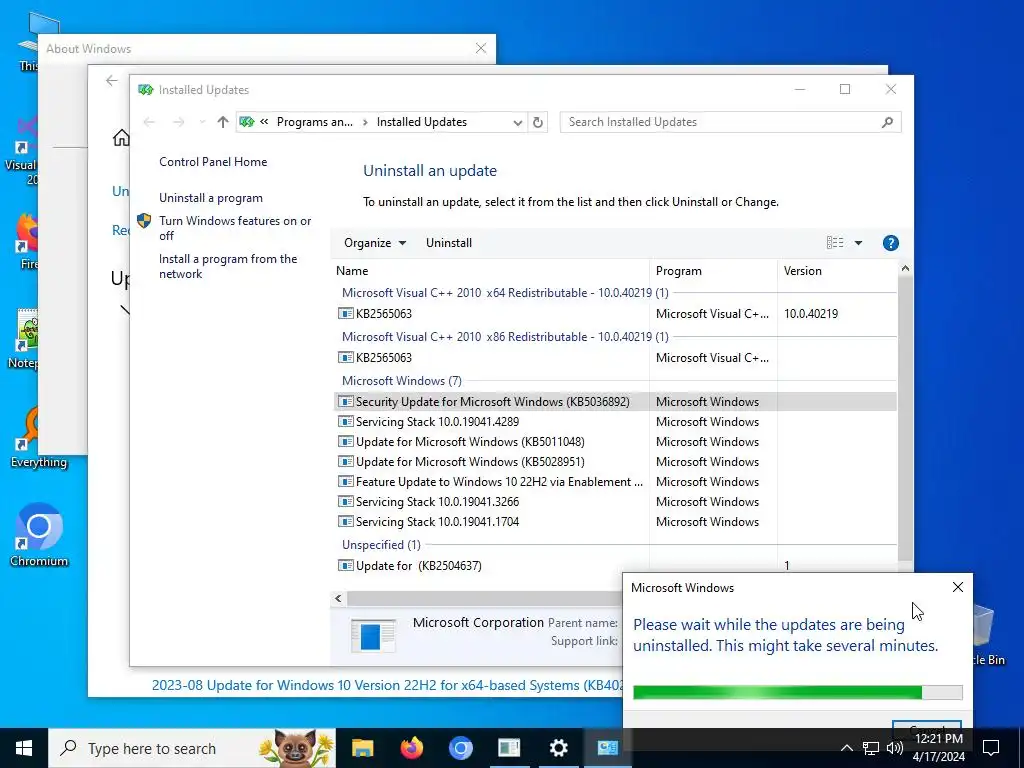
Task: Click the network icon in system tray
Action: point(871,748)
